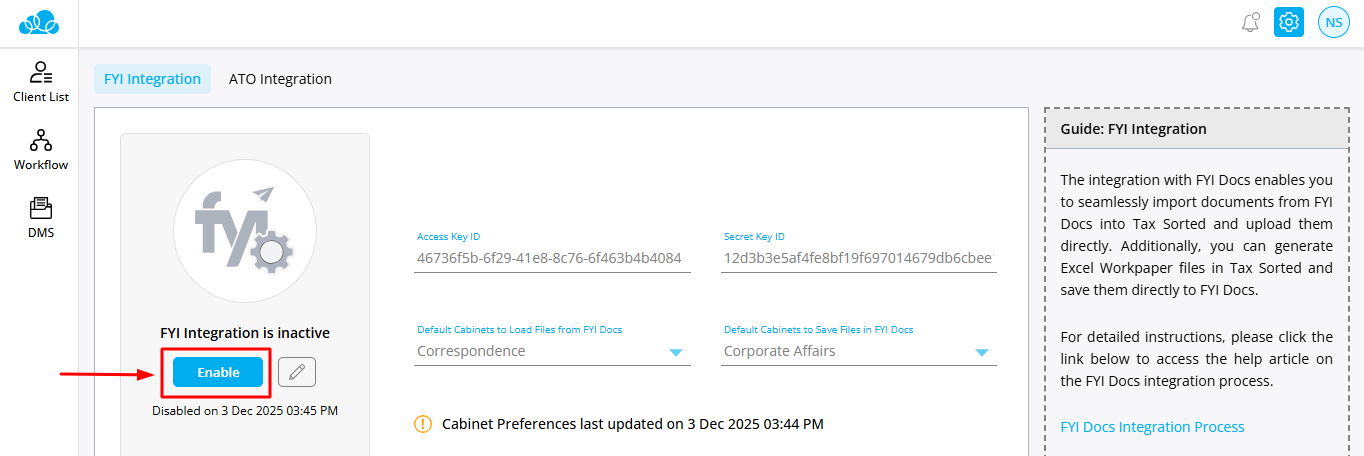Viewport: 1364px width, 456px height.
Task: Expand the Load Files cabinet dropdown arrow
Action: click(675, 352)
